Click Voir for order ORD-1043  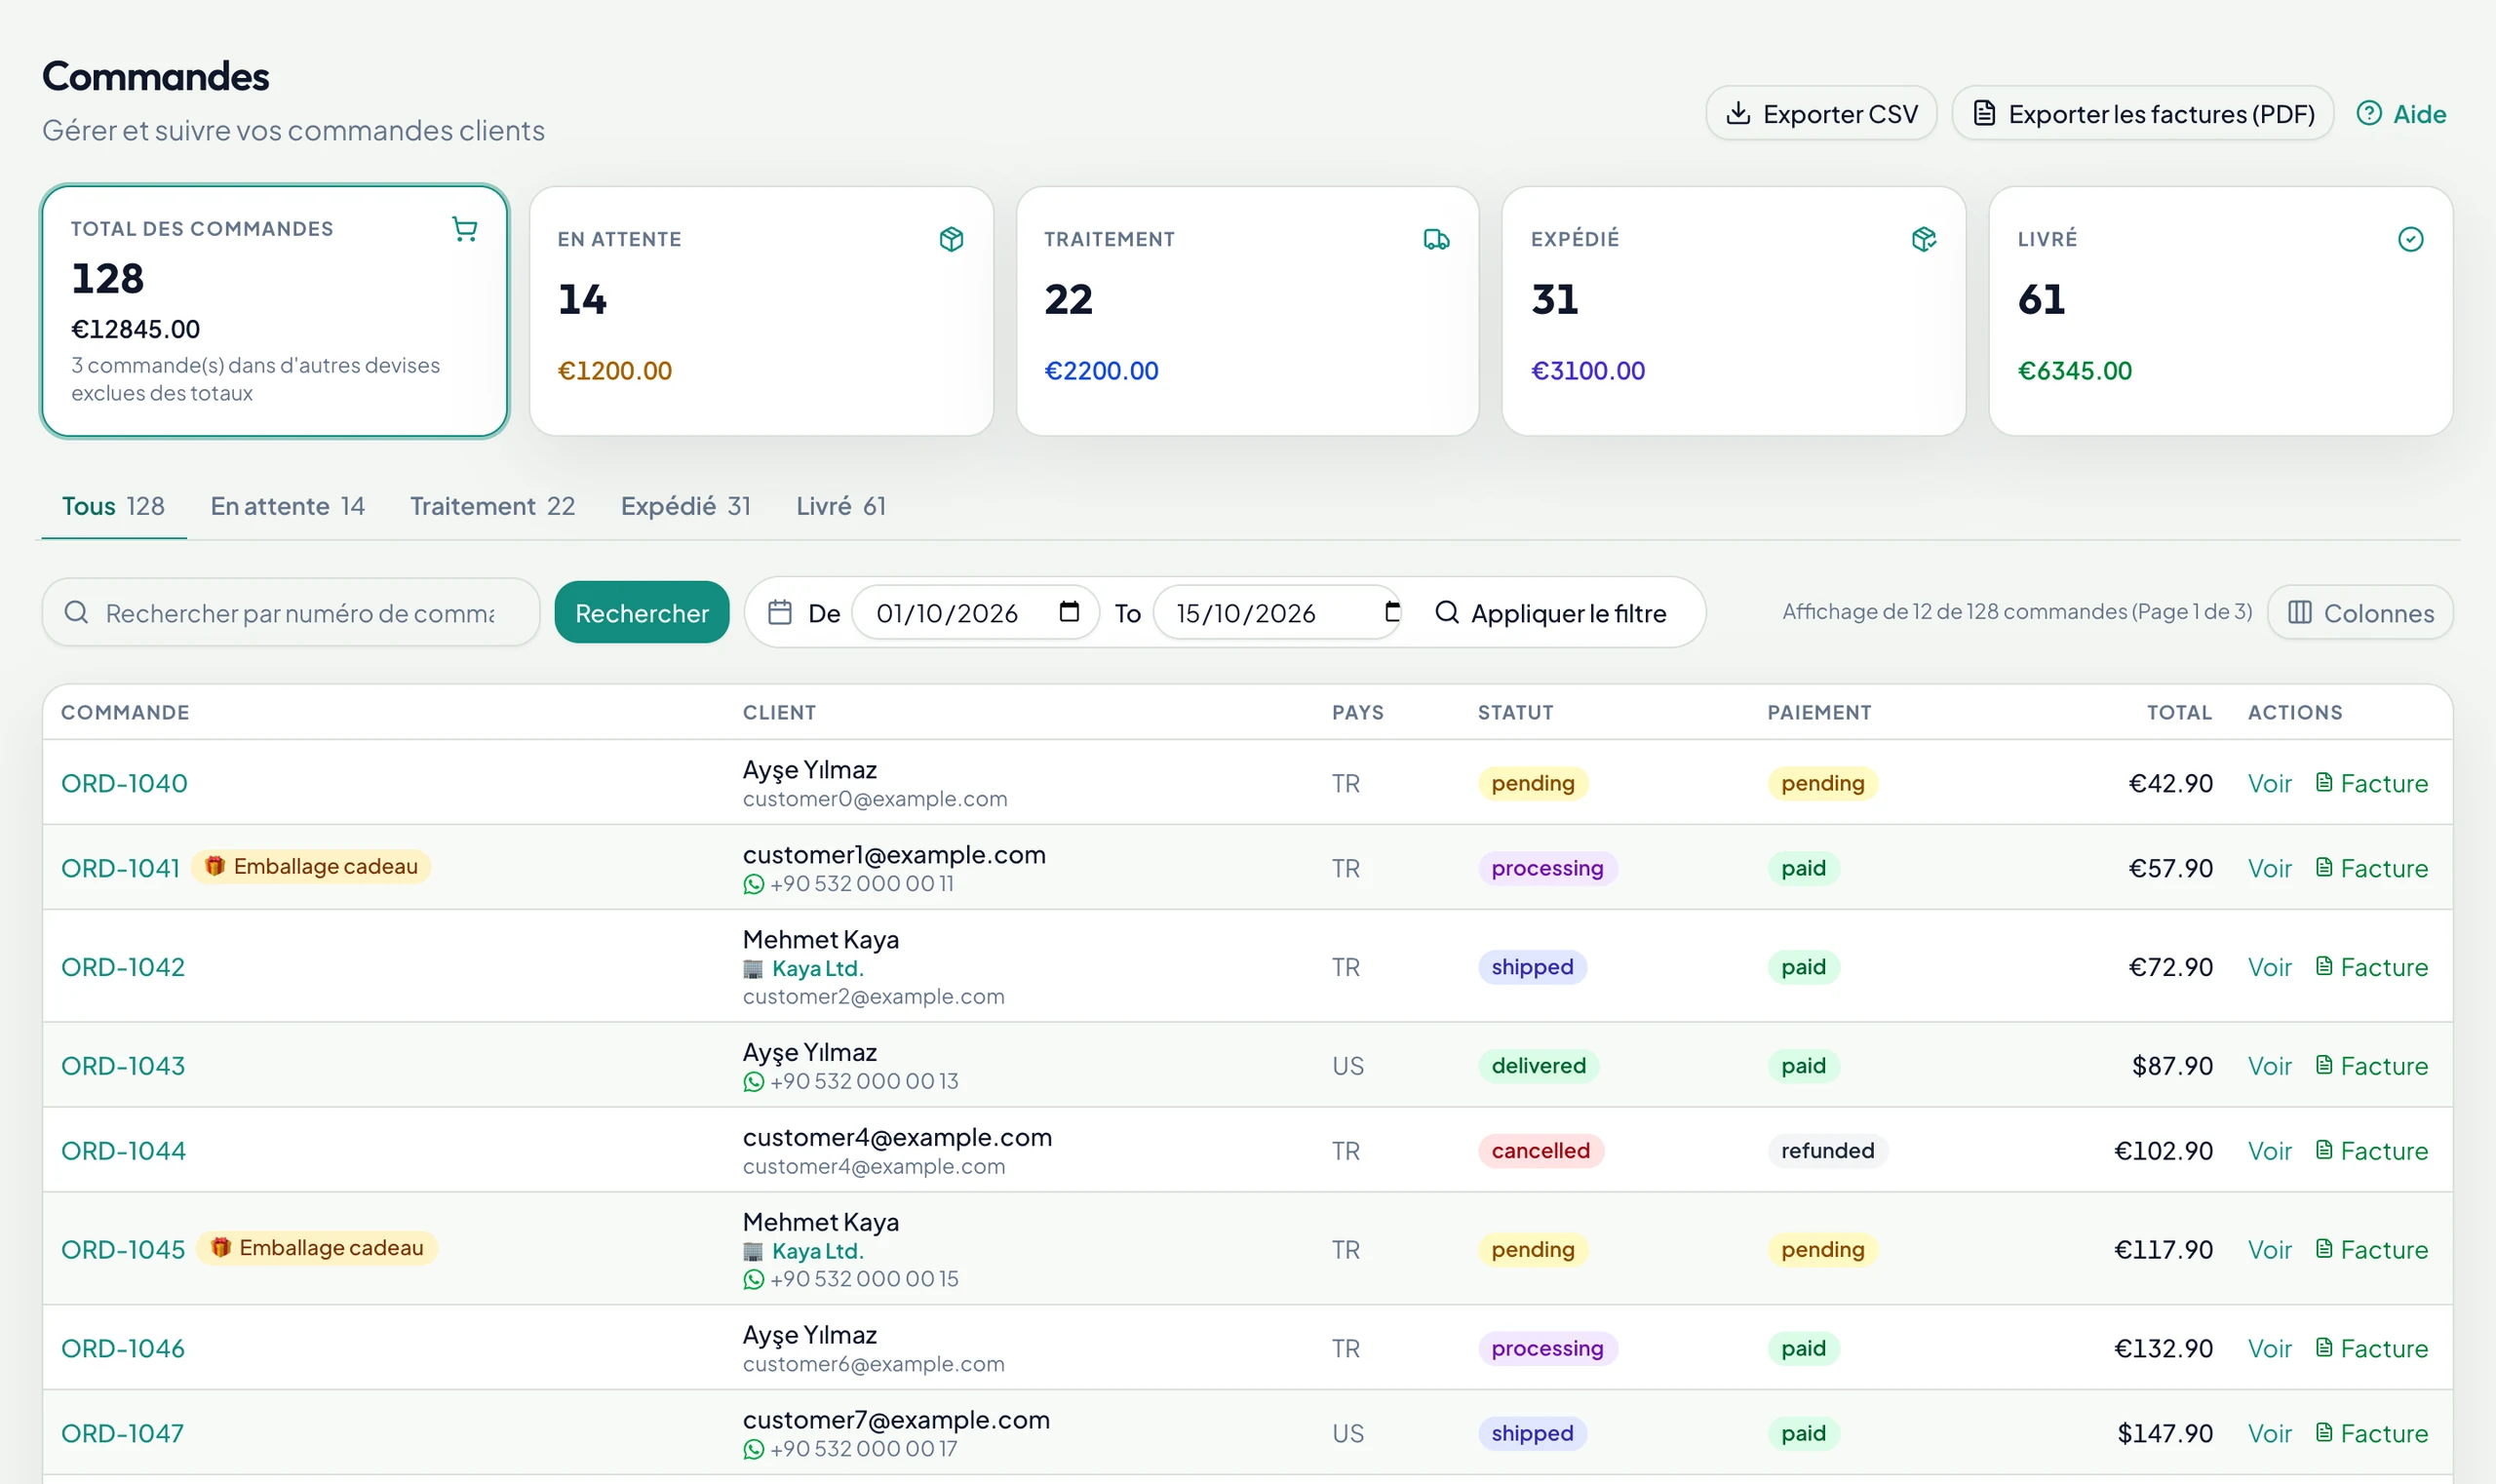click(2269, 1066)
